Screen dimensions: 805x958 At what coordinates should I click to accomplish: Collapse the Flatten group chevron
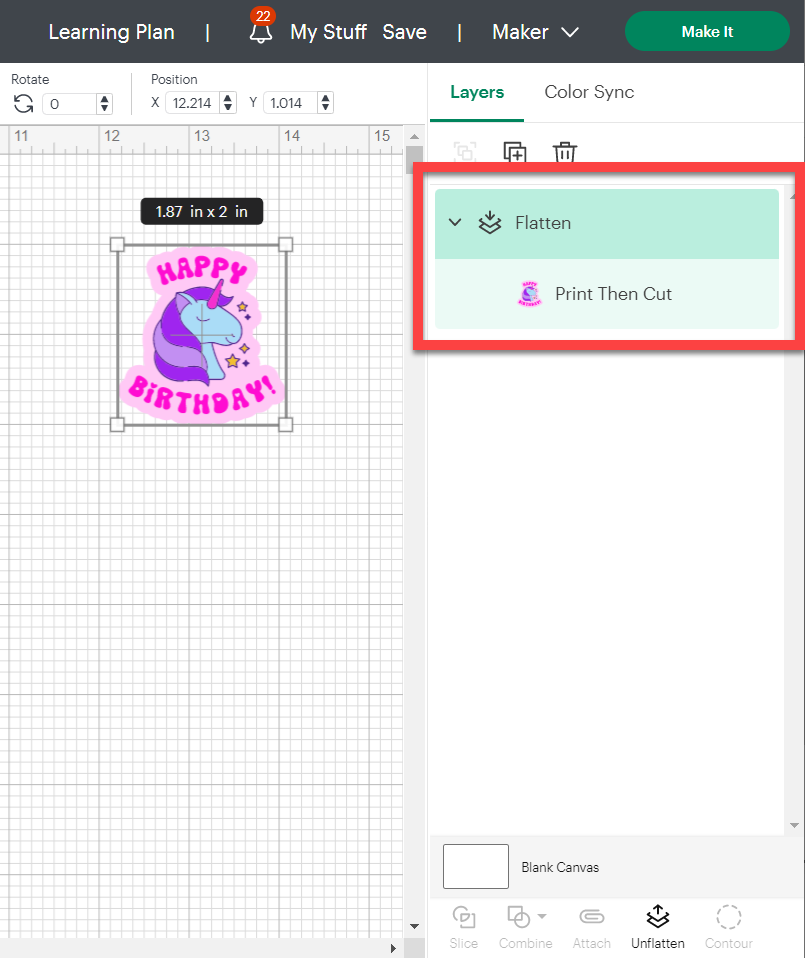pos(455,222)
